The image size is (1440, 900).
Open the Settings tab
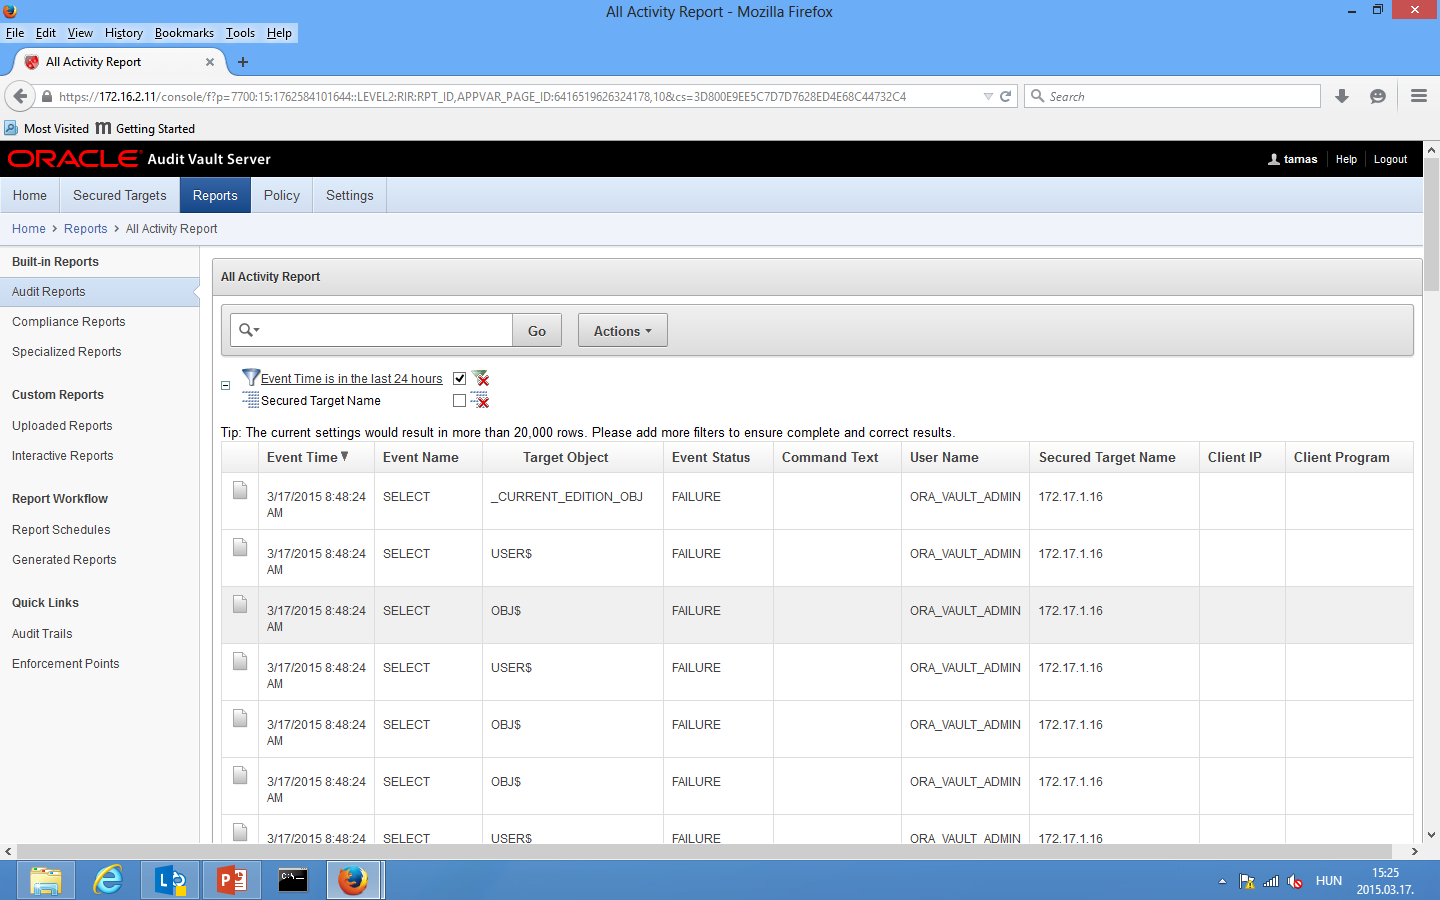(x=350, y=195)
